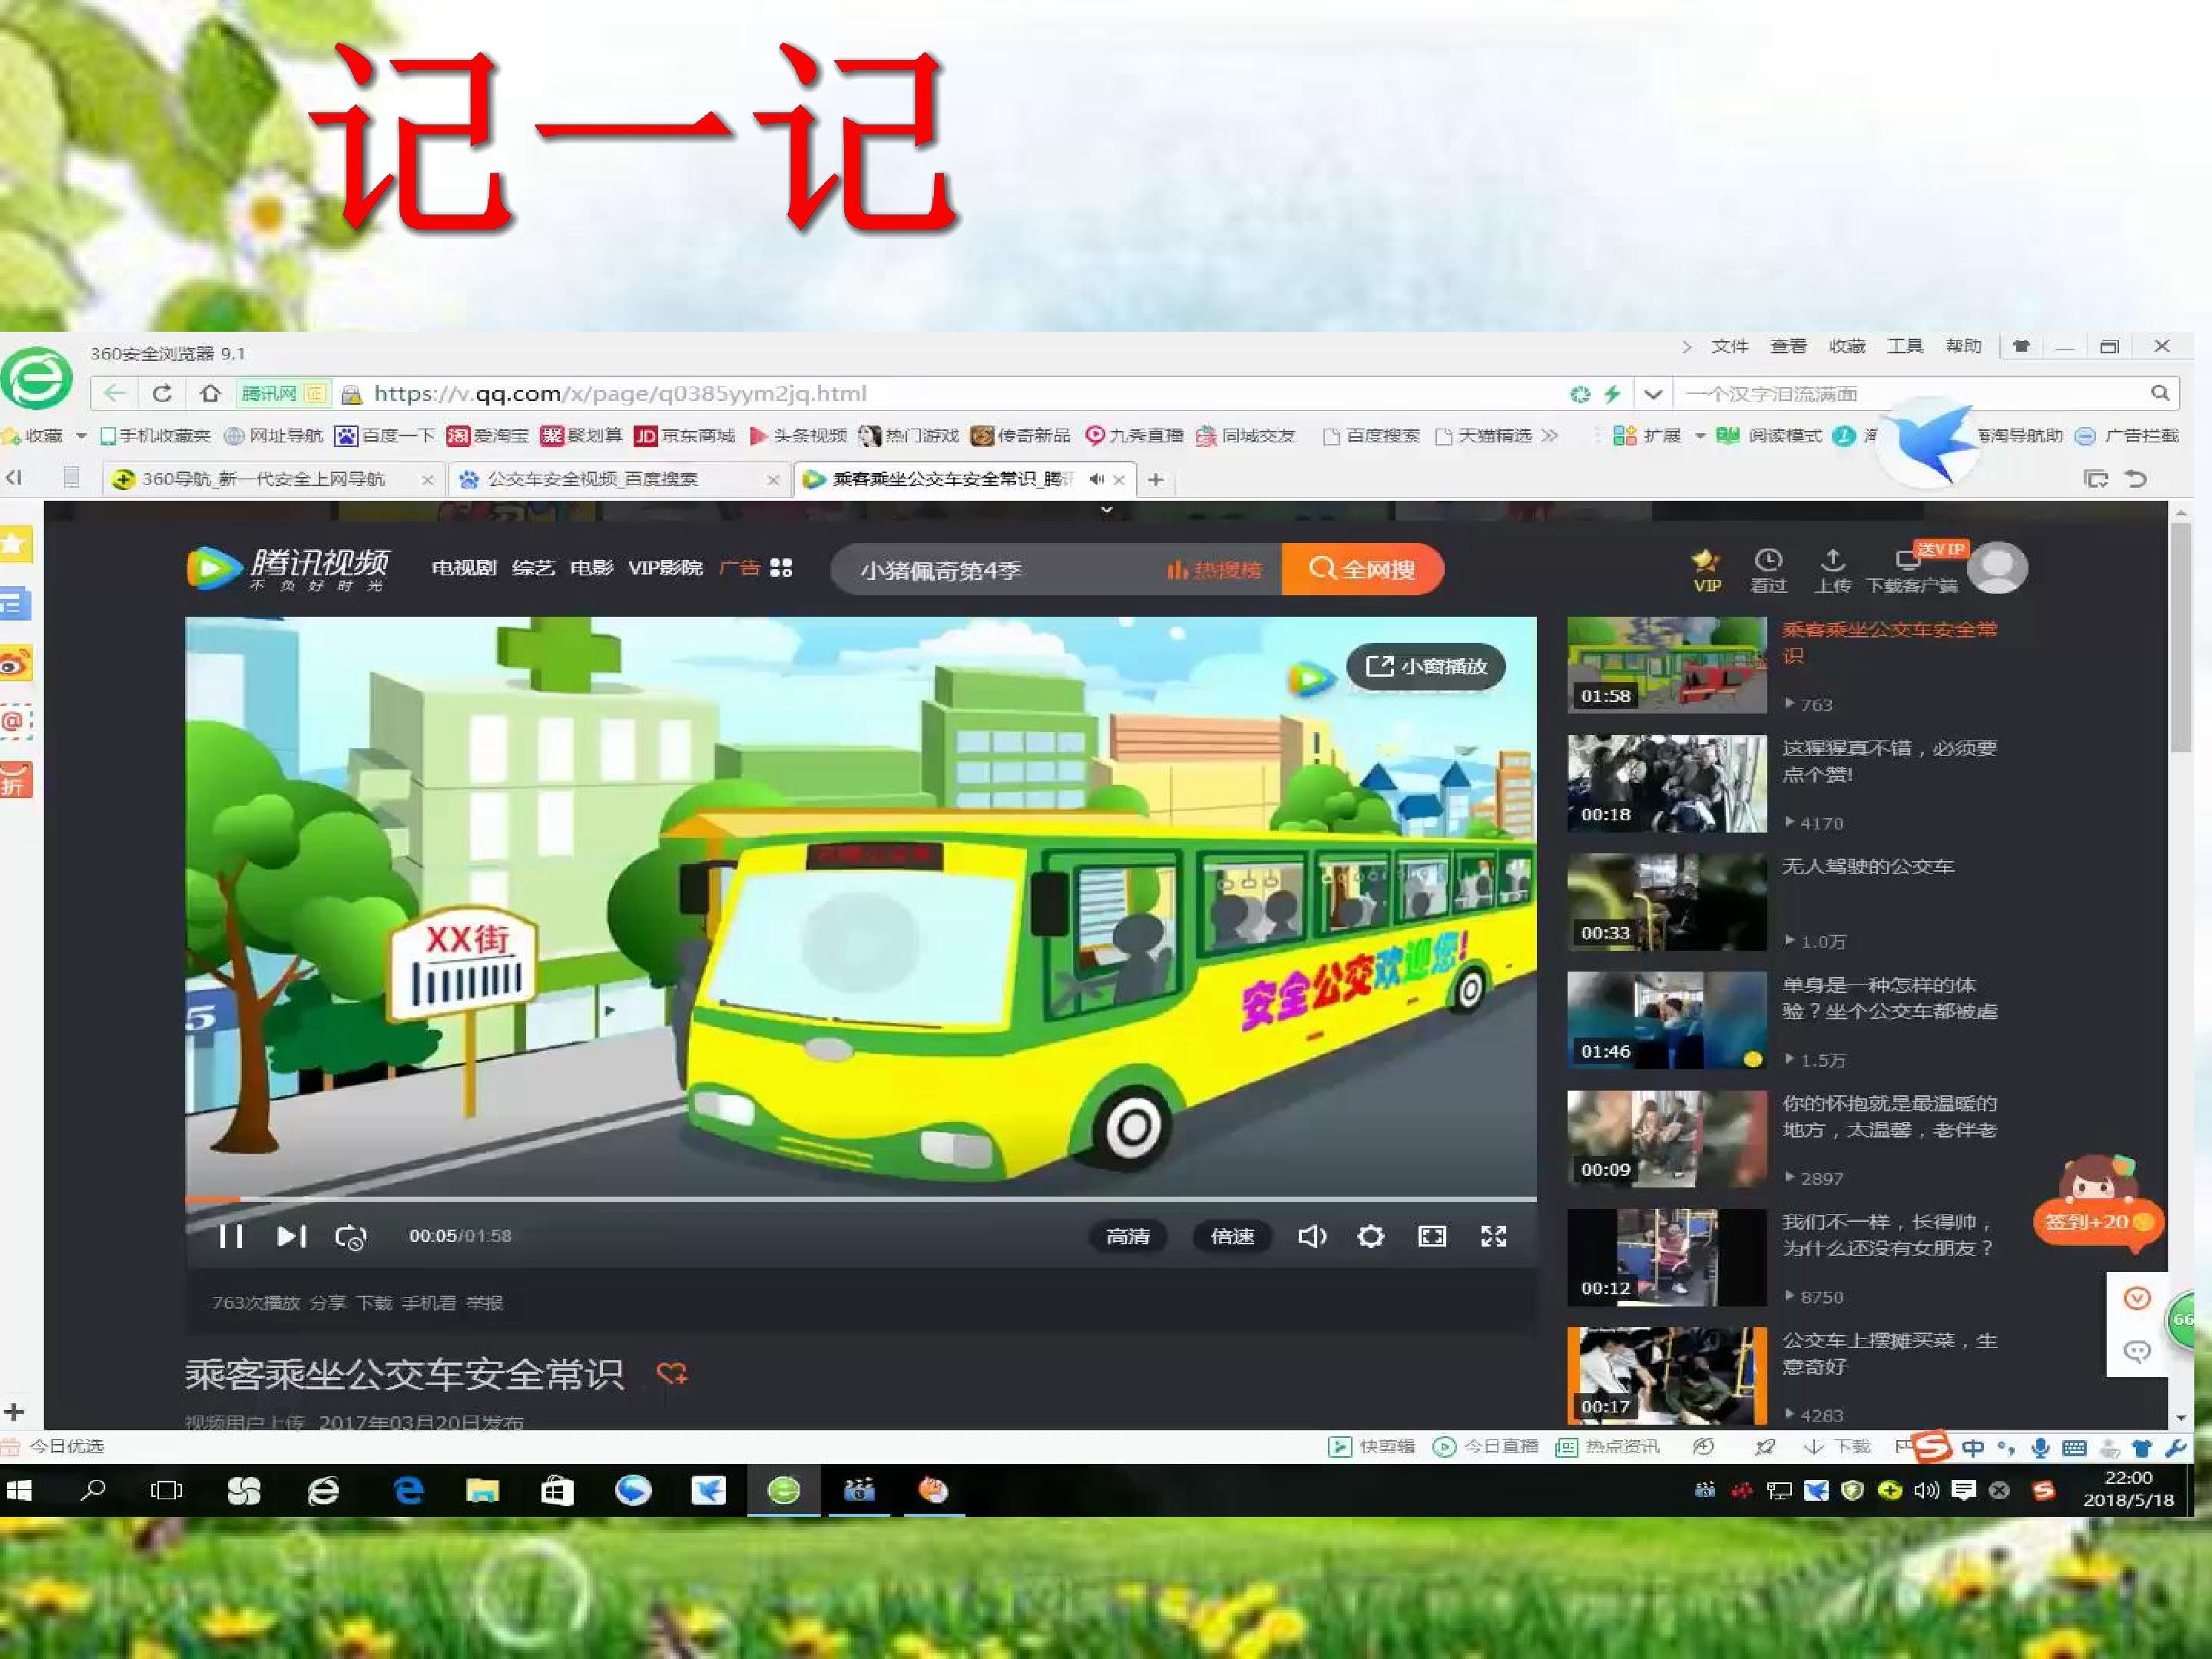Add video to favorites heart icon
Screen dimensions: 2212x1659
coord(671,1373)
